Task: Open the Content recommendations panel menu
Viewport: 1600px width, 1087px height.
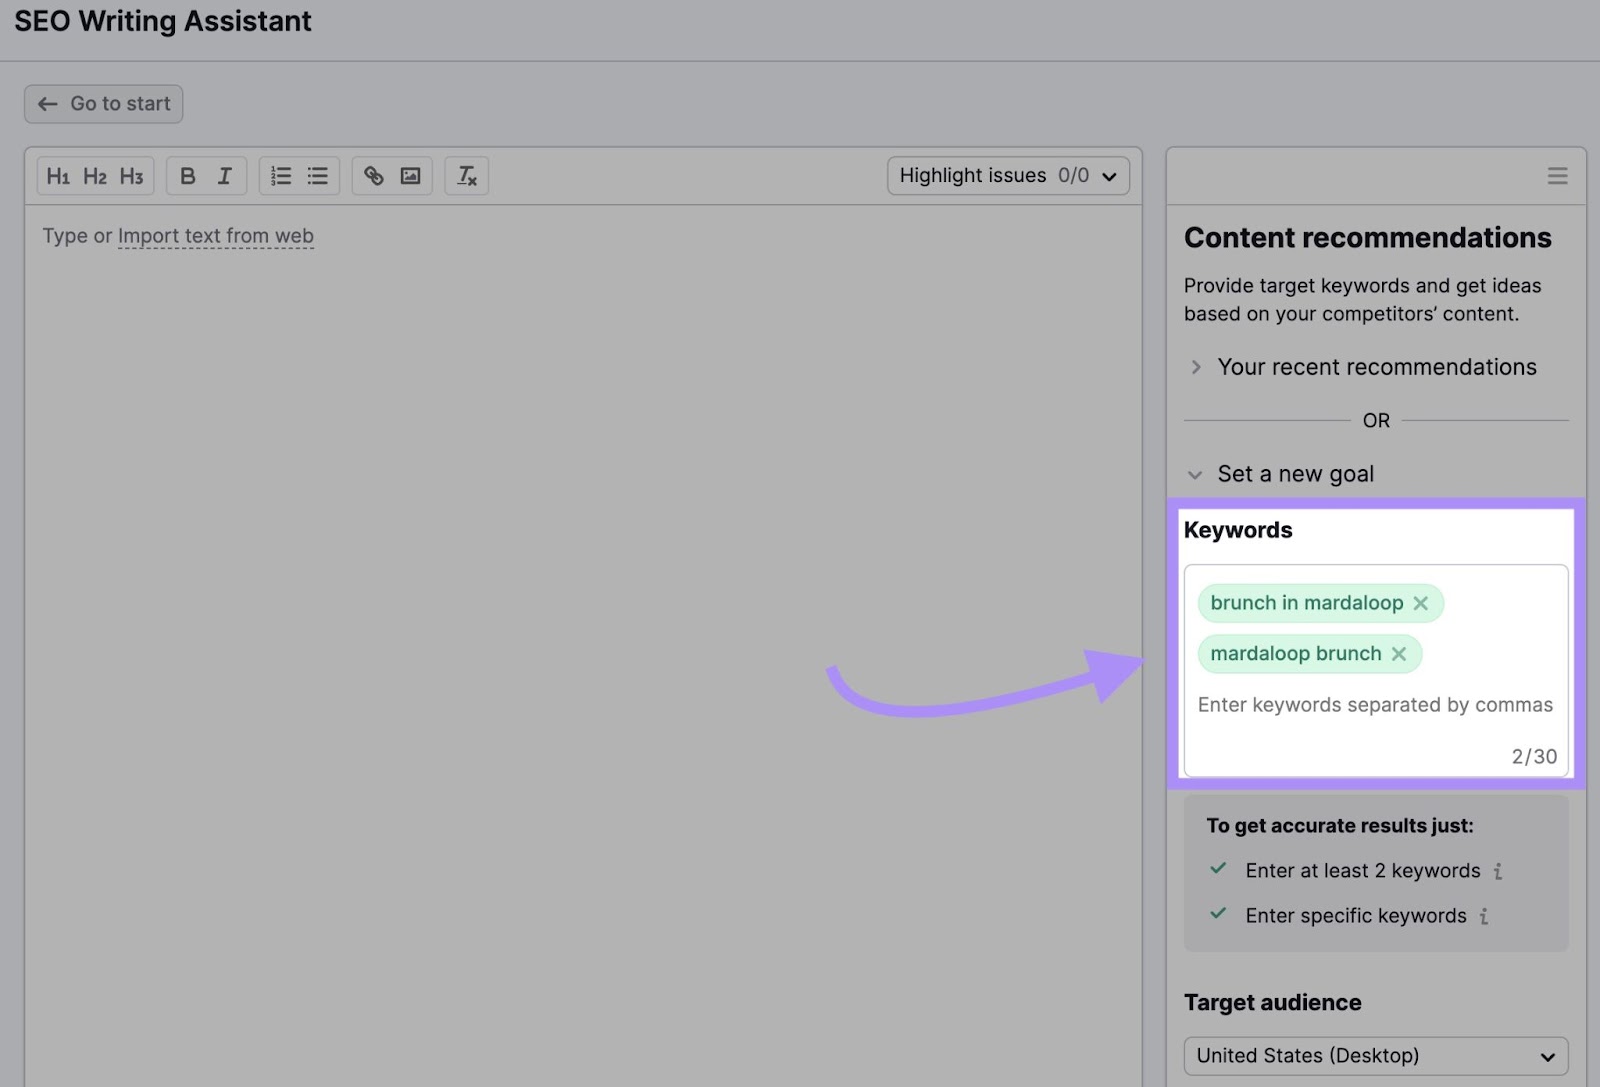Action: [1556, 175]
